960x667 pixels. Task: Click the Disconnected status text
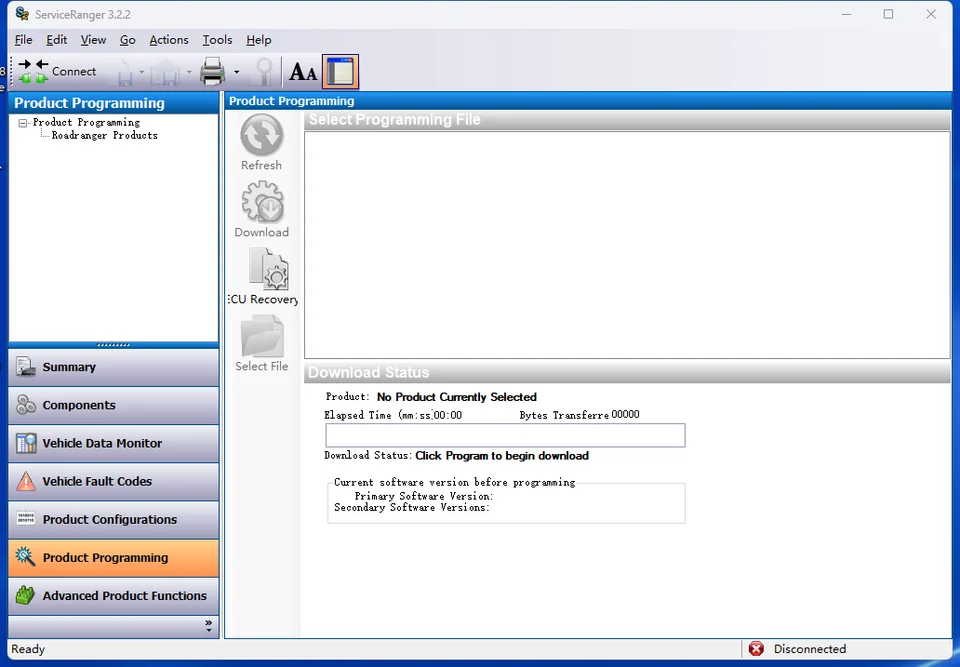[809, 649]
